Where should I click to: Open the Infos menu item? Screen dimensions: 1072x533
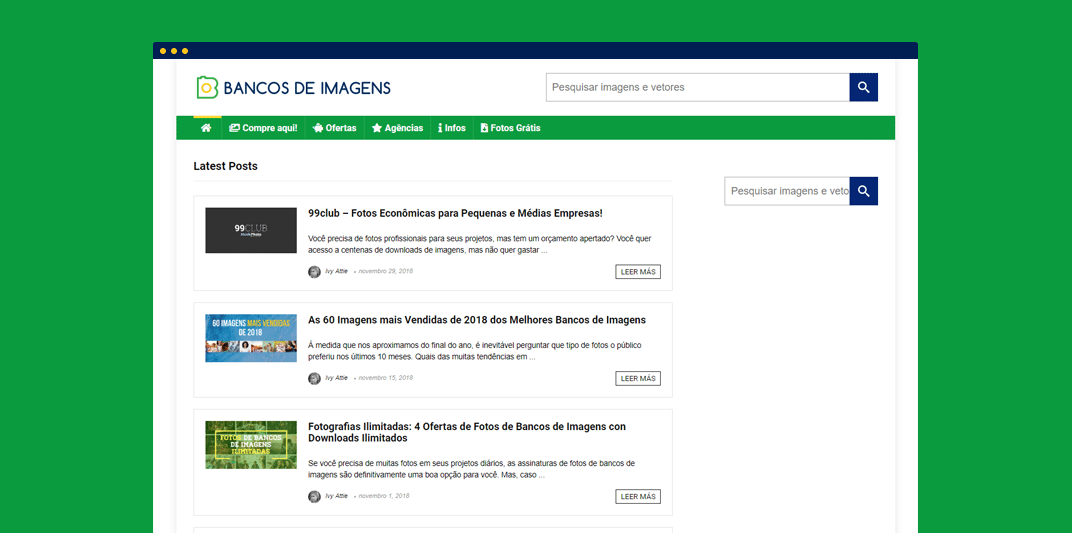pos(452,128)
